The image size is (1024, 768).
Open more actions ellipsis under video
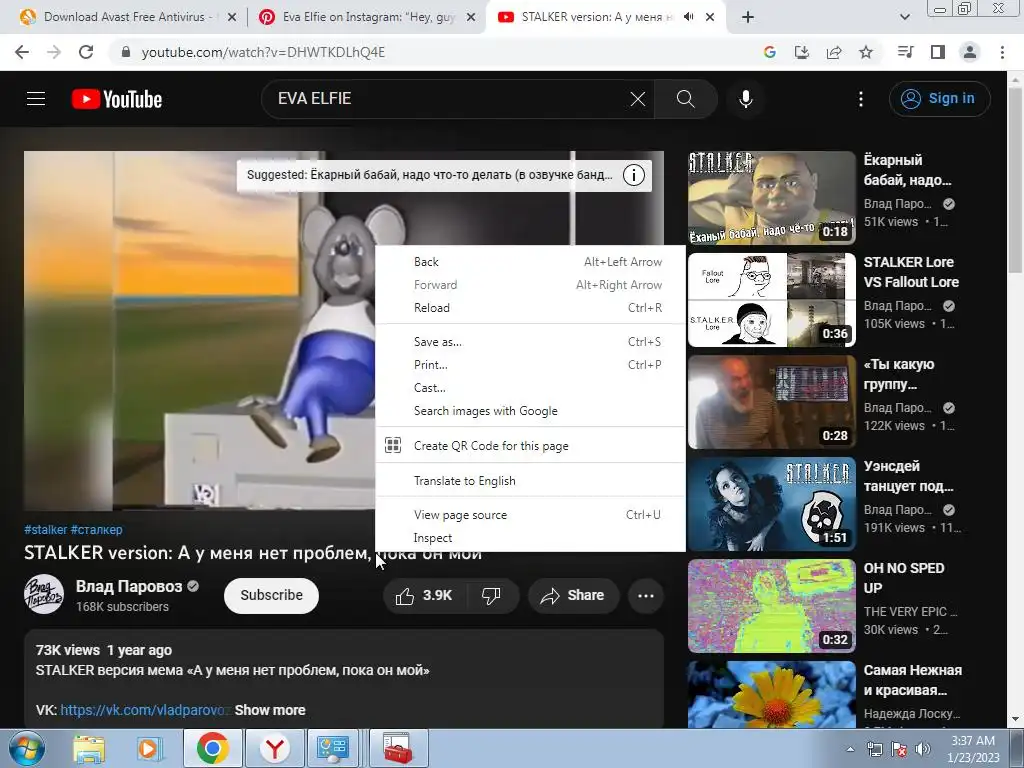(645, 596)
